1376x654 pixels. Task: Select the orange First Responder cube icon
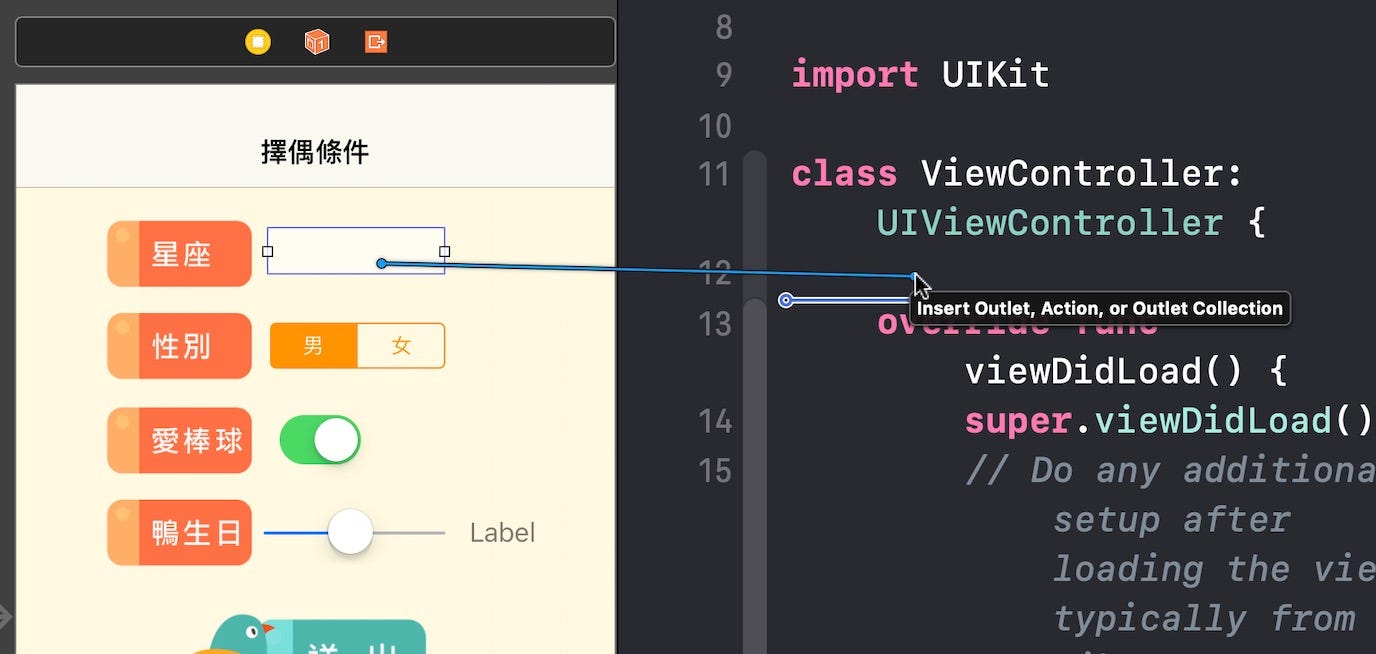[316, 41]
